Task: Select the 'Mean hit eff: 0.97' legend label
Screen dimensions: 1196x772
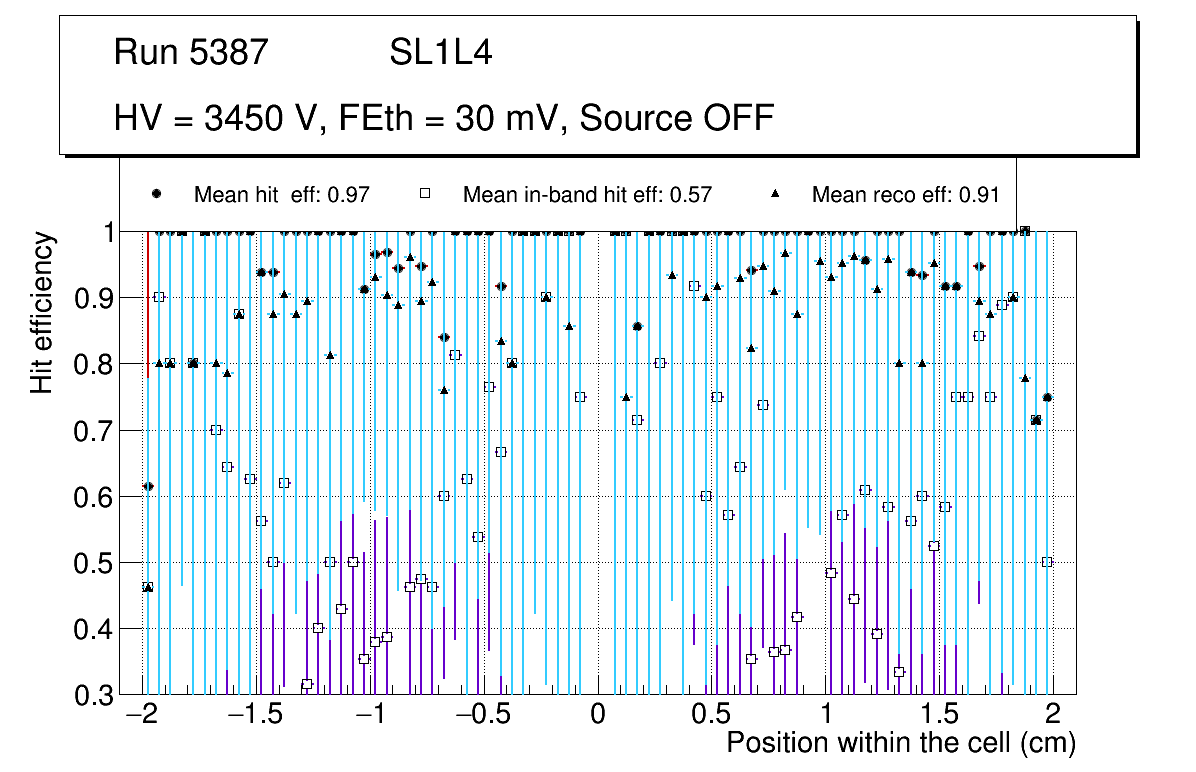Action: [282, 195]
